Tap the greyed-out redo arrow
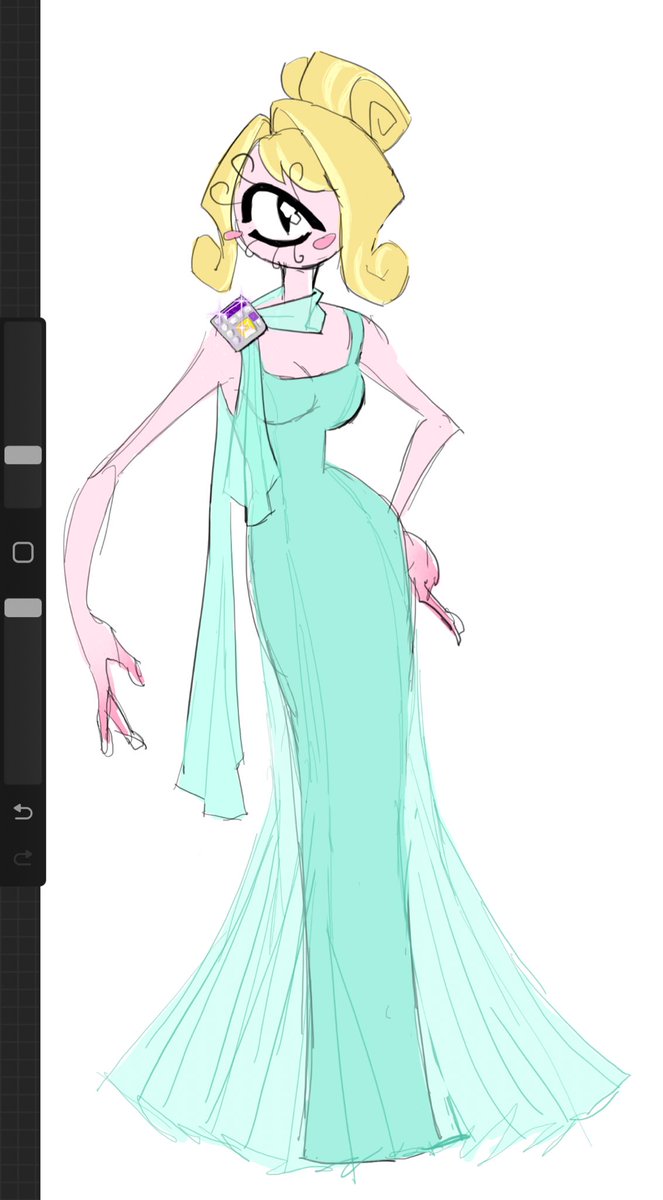The height and width of the screenshot is (1200, 663). coord(23,857)
